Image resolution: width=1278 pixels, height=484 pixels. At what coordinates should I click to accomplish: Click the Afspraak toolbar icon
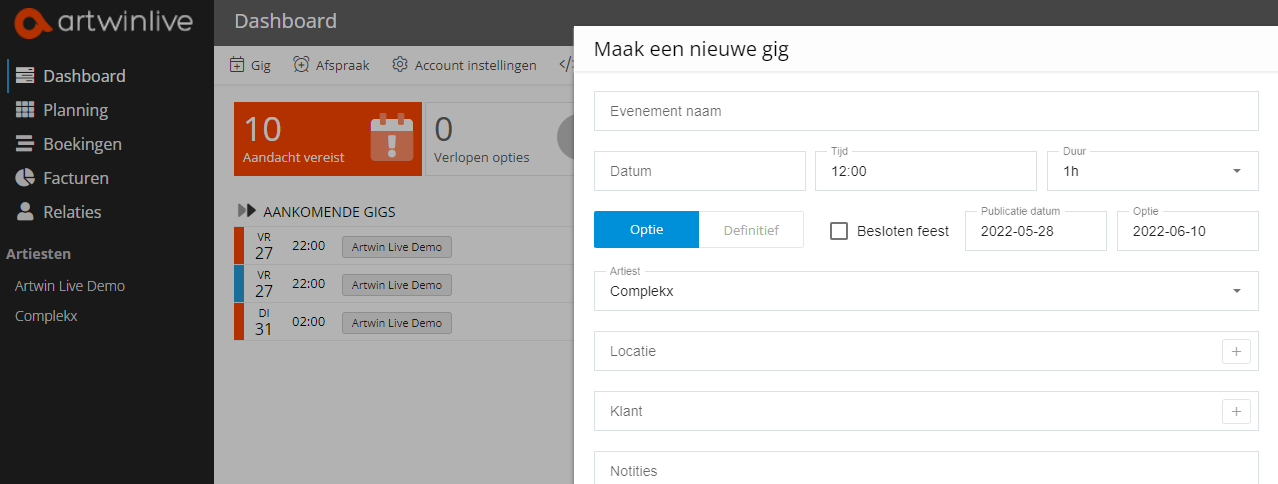pos(301,65)
